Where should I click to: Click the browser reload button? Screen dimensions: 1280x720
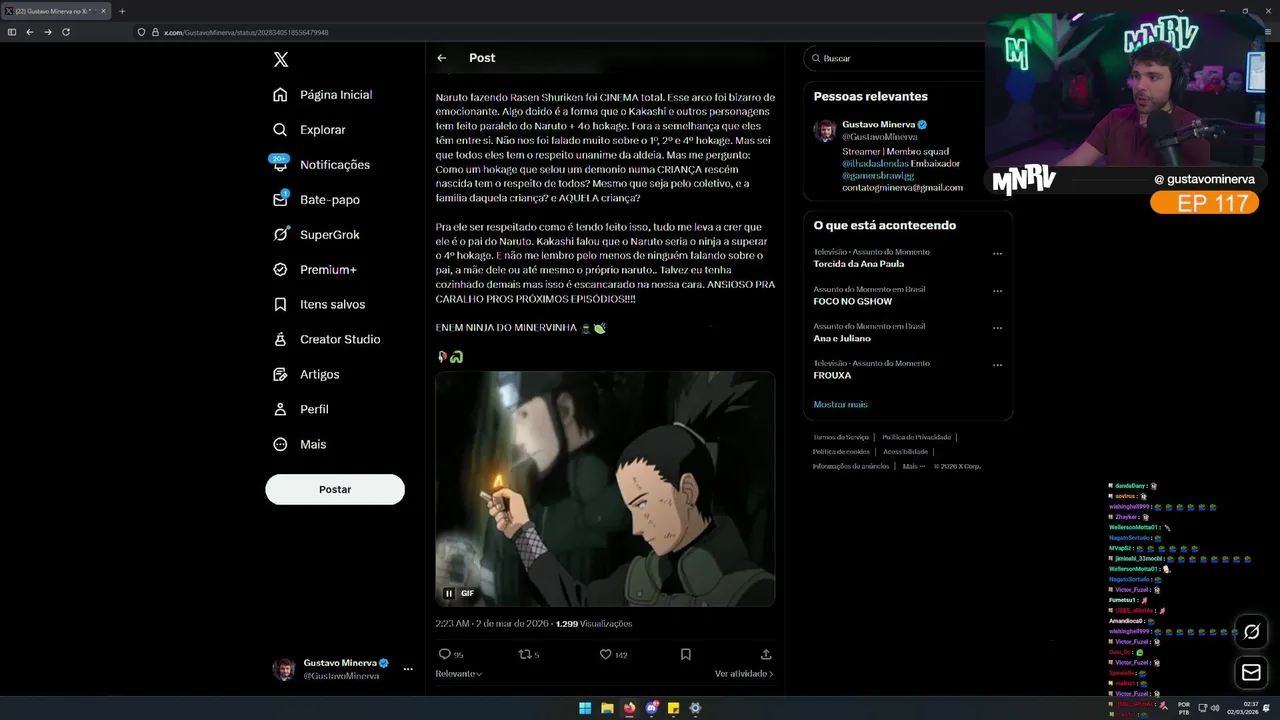66,32
